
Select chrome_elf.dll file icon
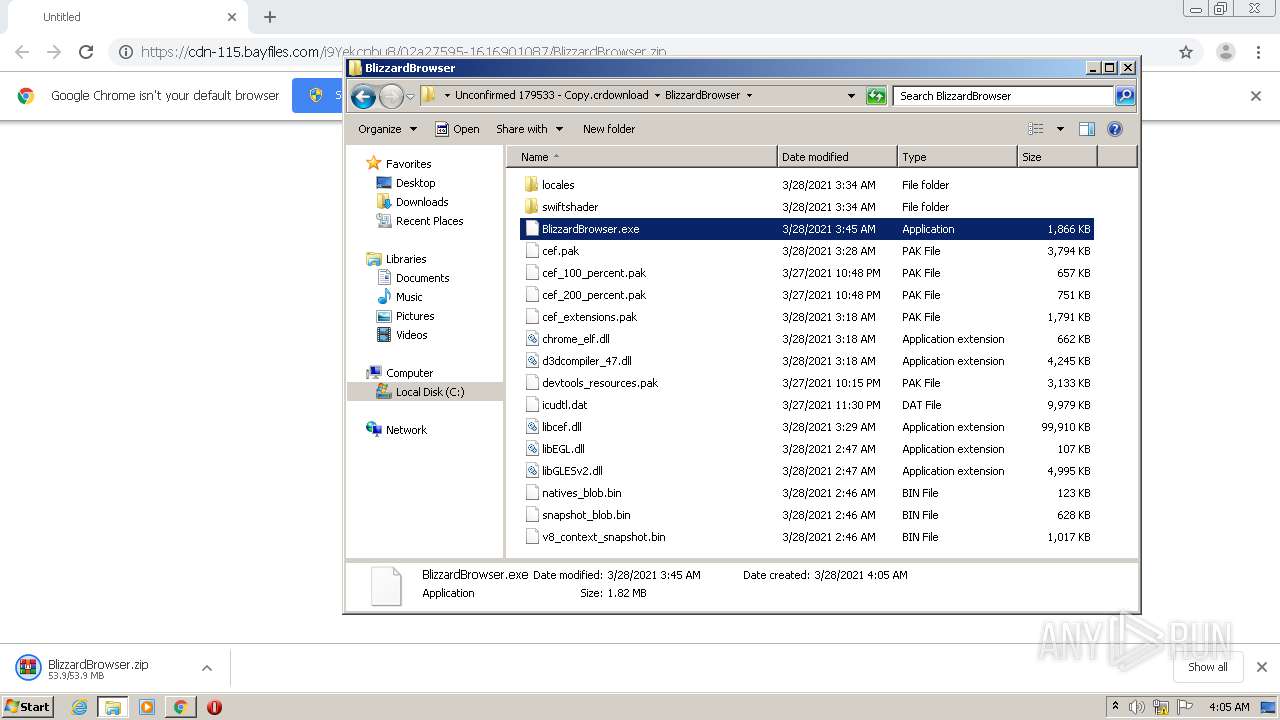[532, 339]
